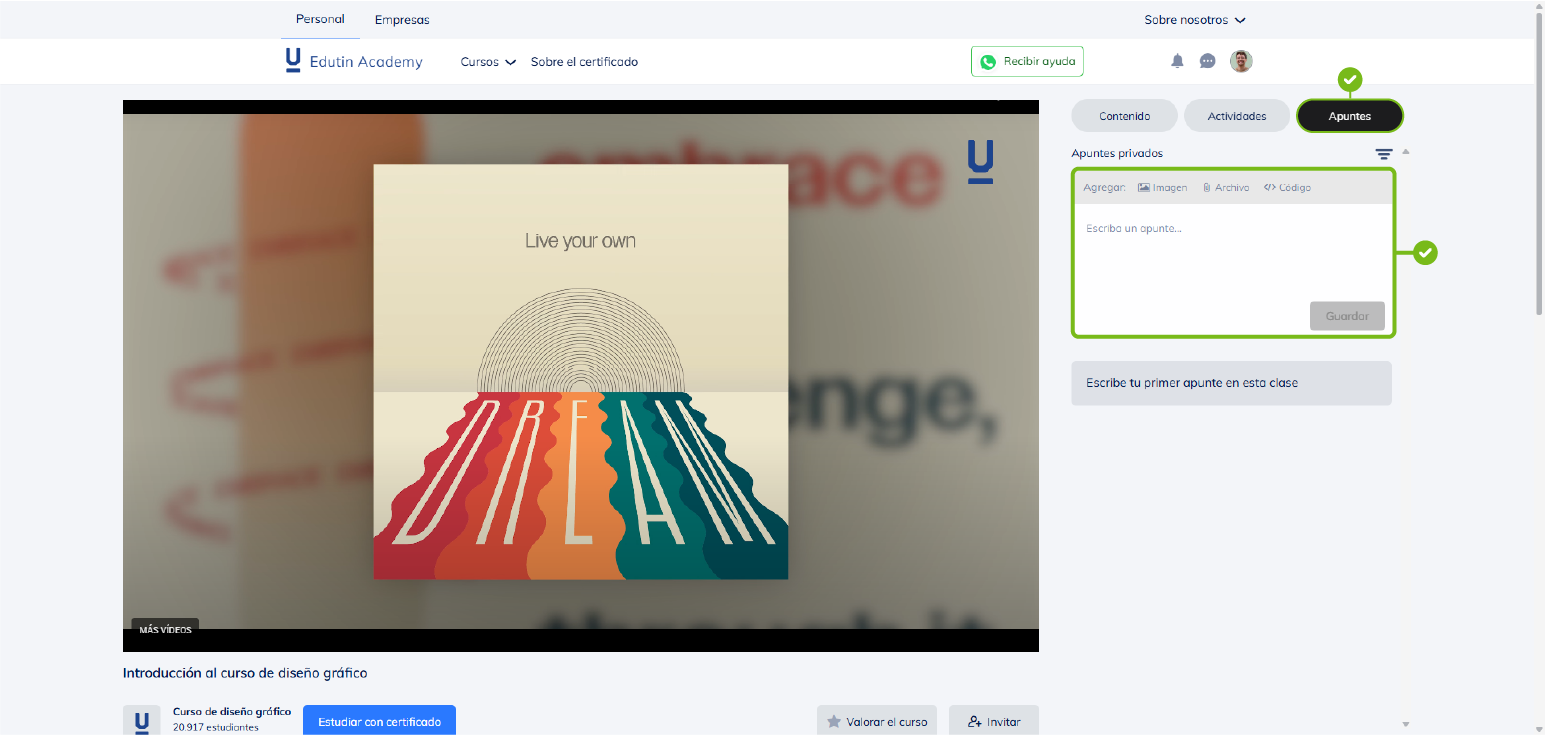Click Estudiar con certificado button
The image size is (1546, 735).
(379, 721)
